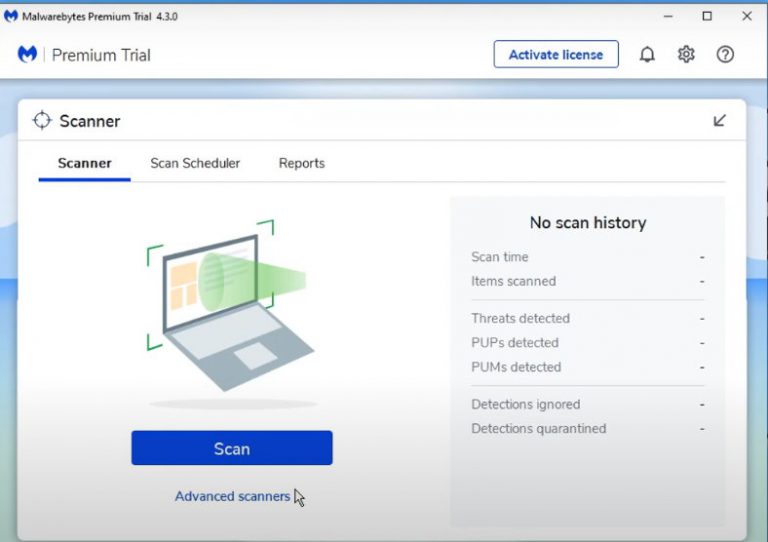Click the "Threats detected" label
Viewport: 768px width, 542px height.
pos(520,319)
